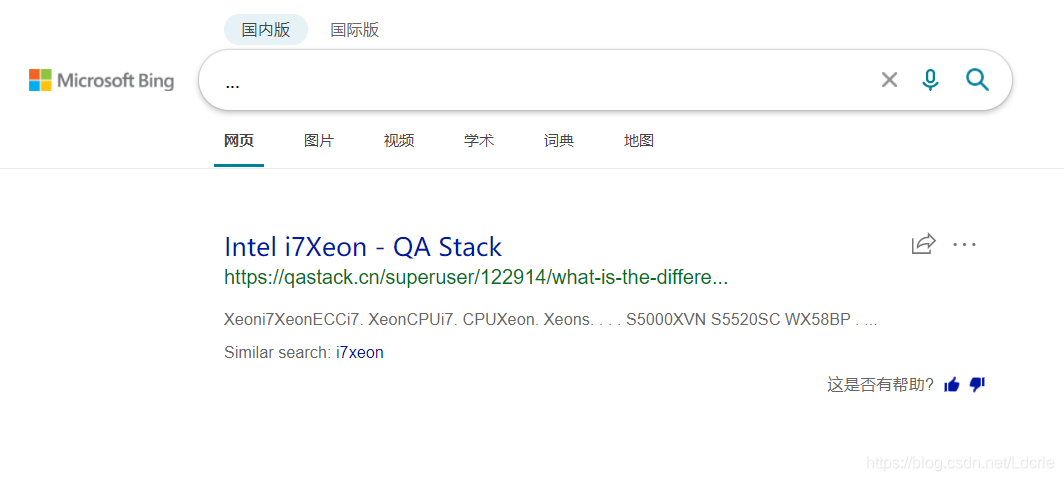Start voice search with the microphone icon
This screenshot has width=1064, height=481.
click(x=930, y=80)
